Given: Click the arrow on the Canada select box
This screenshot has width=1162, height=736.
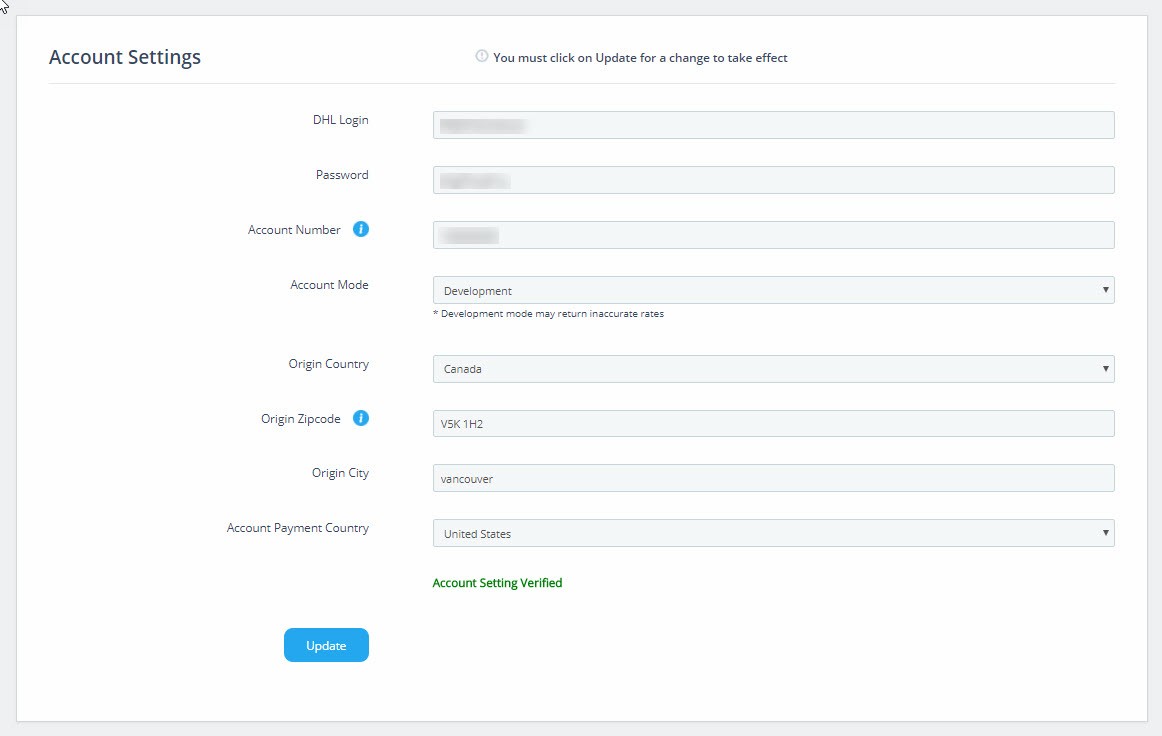Looking at the screenshot, I should pyautogui.click(x=1105, y=368).
